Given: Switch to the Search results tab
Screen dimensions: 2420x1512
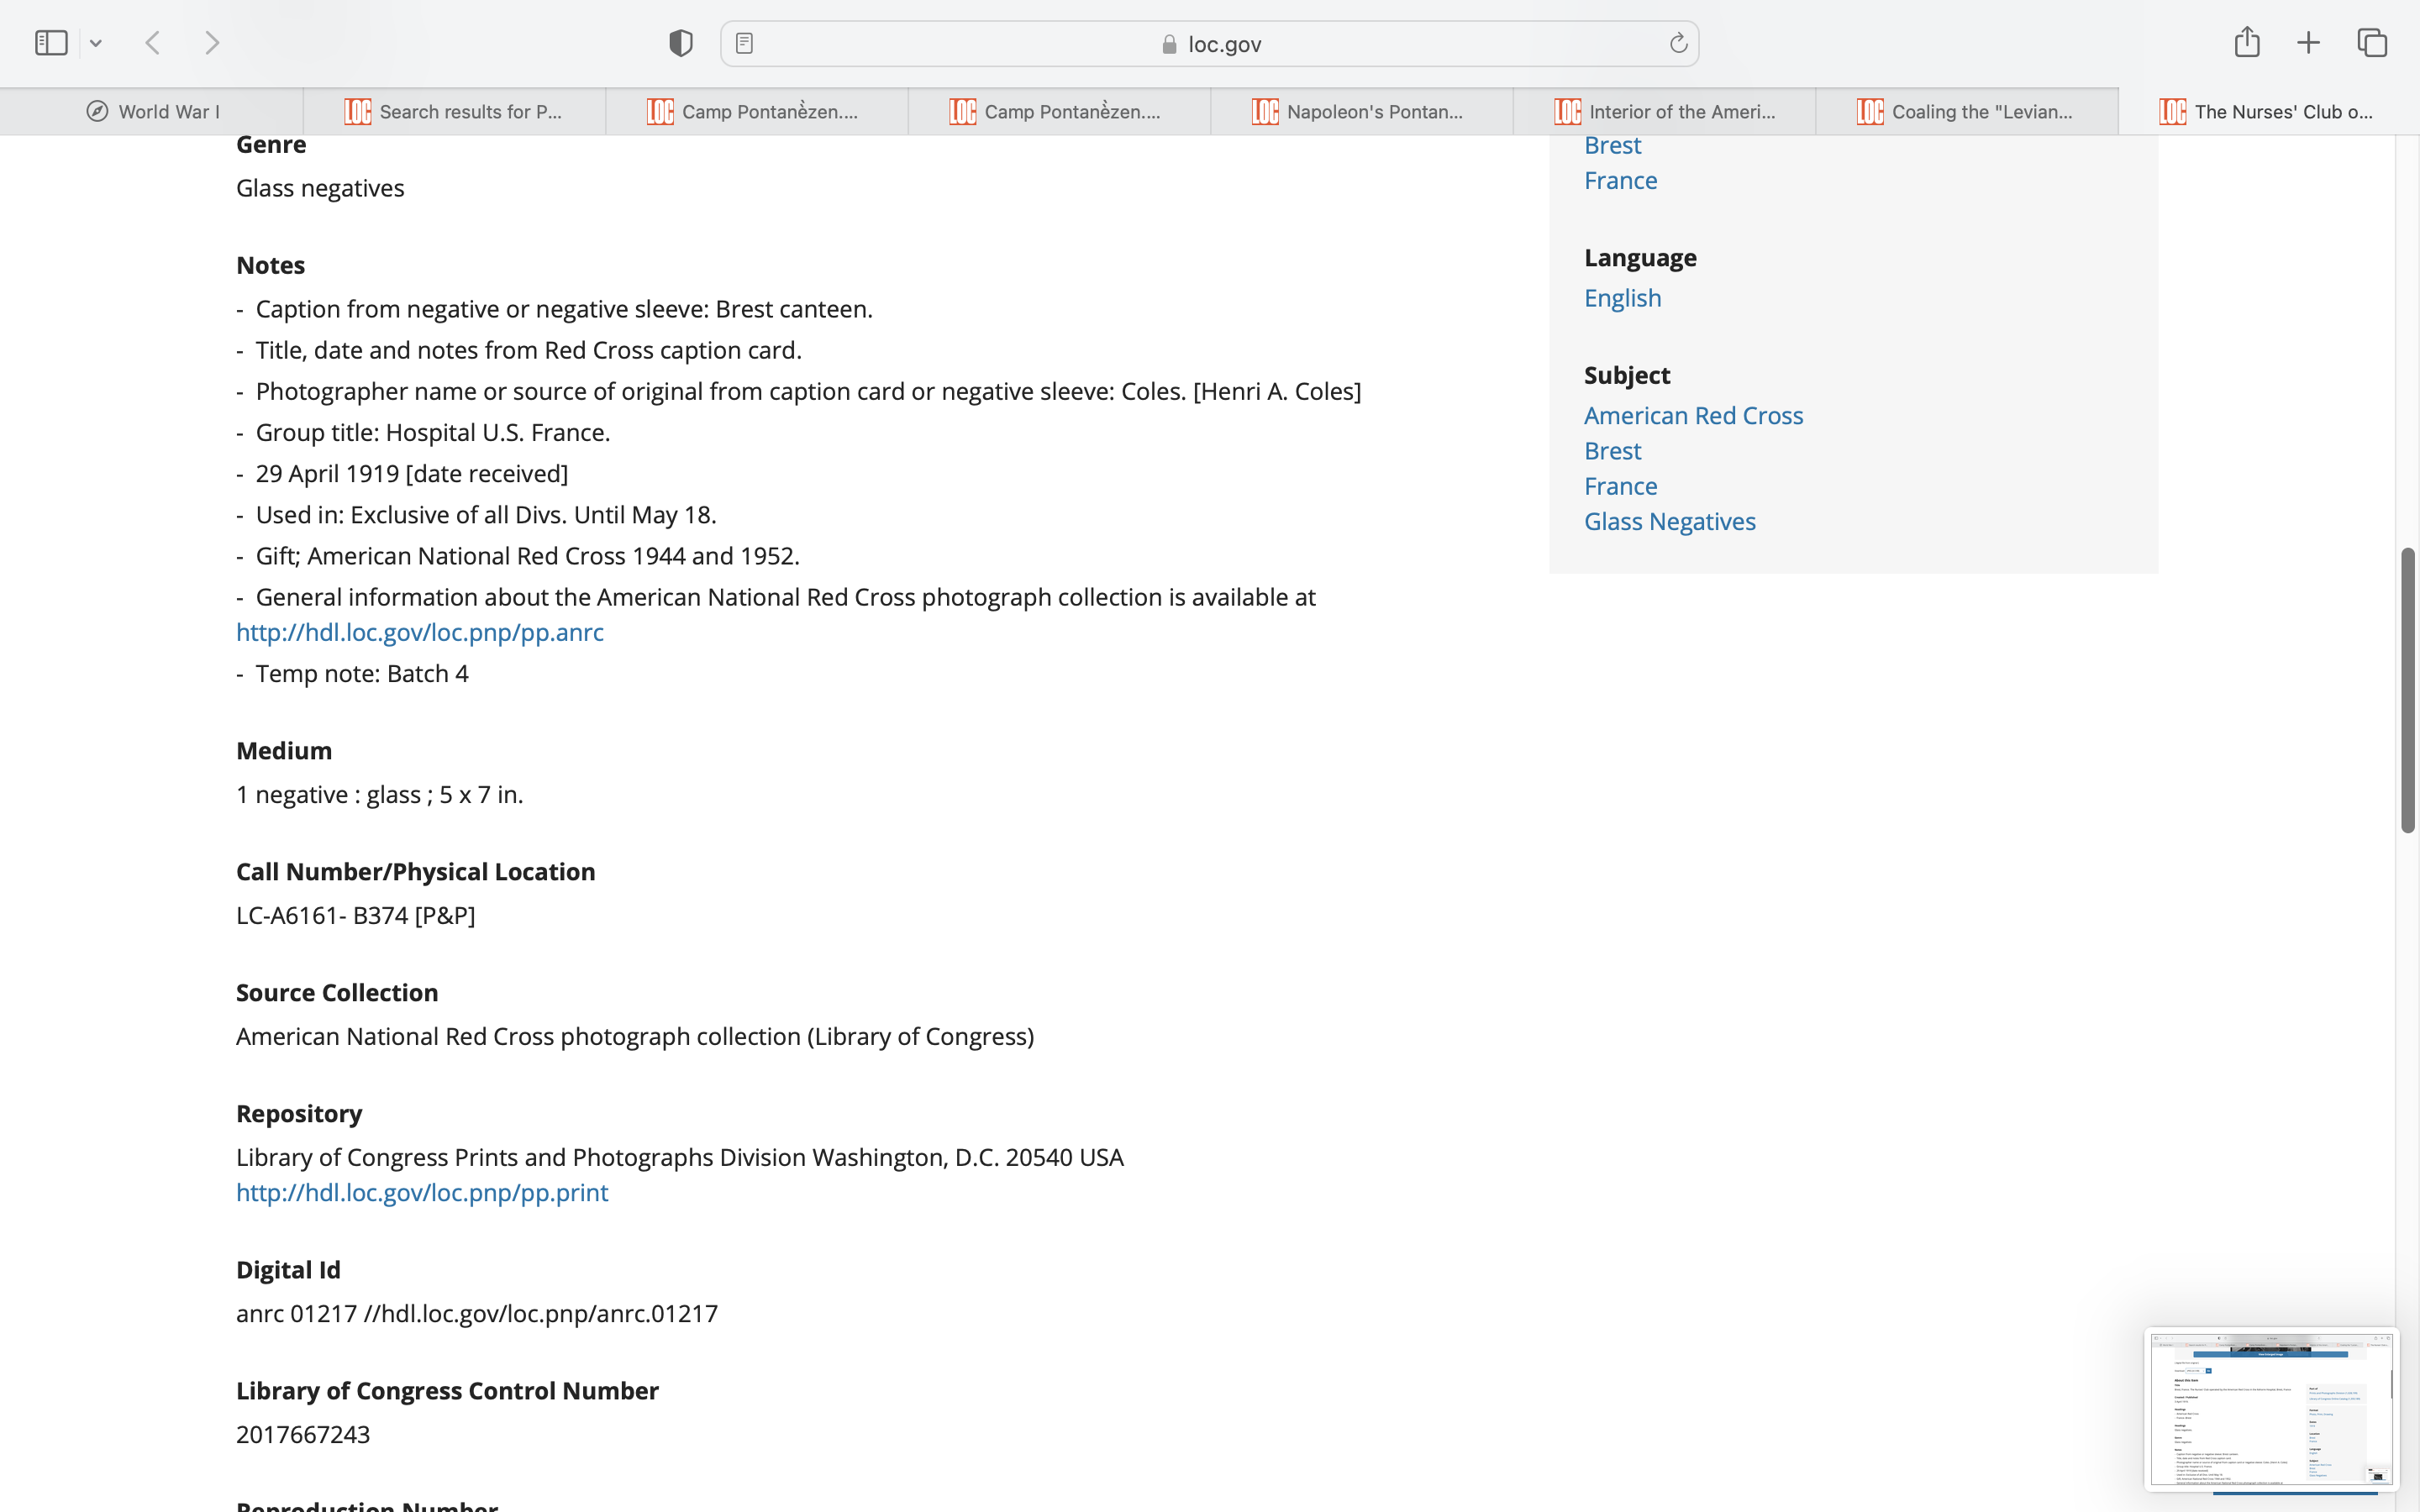Looking at the screenshot, I should click(454, 112).
